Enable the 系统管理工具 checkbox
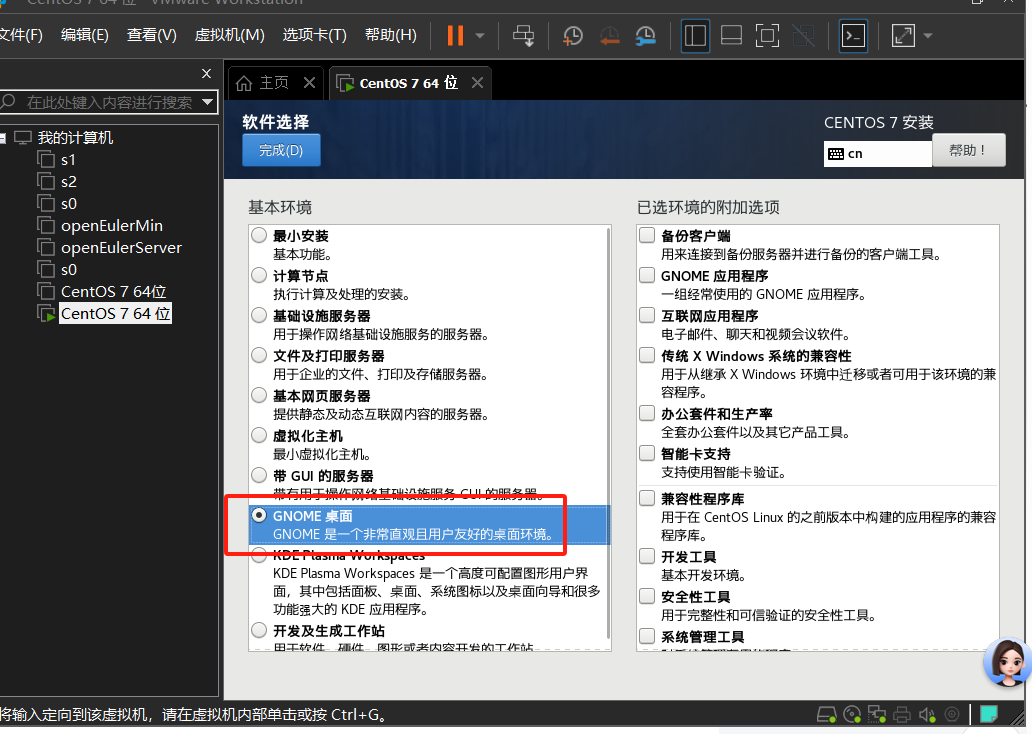 (x=648, y=637)
